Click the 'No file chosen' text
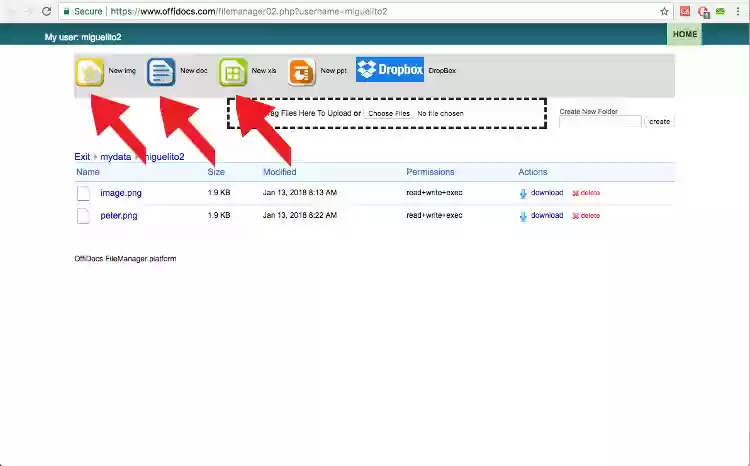Image resolution: width=750 pixels, height=466 pixels. (x=440, y=113)
